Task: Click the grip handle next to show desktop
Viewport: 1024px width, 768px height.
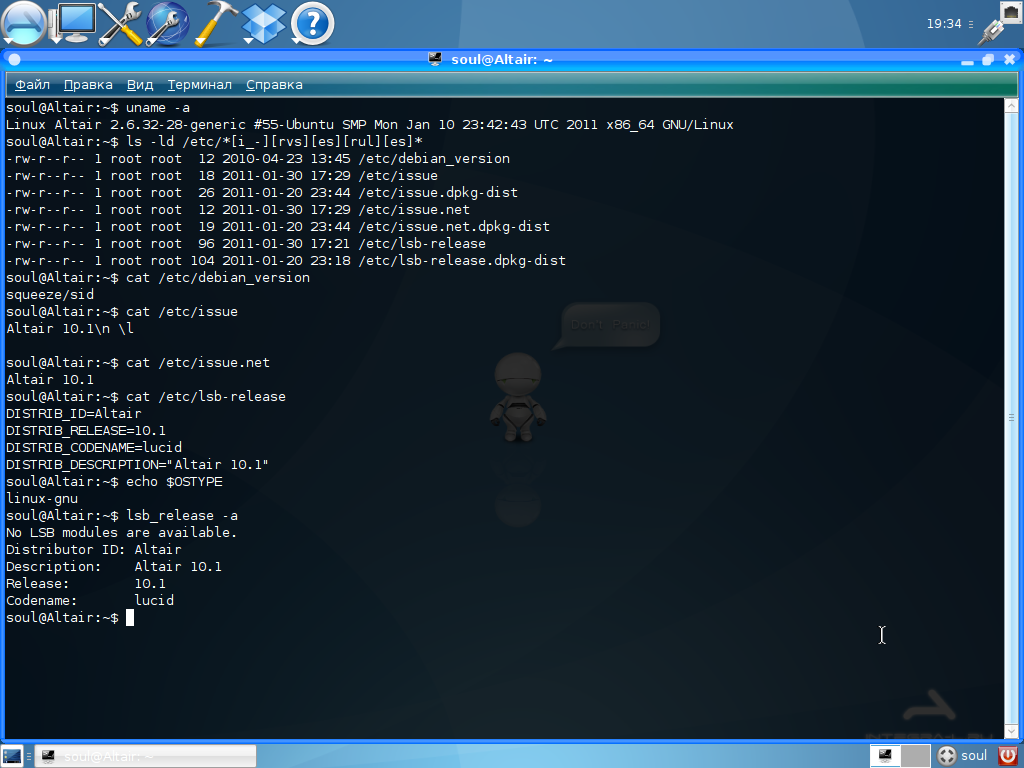Action: 29,756
